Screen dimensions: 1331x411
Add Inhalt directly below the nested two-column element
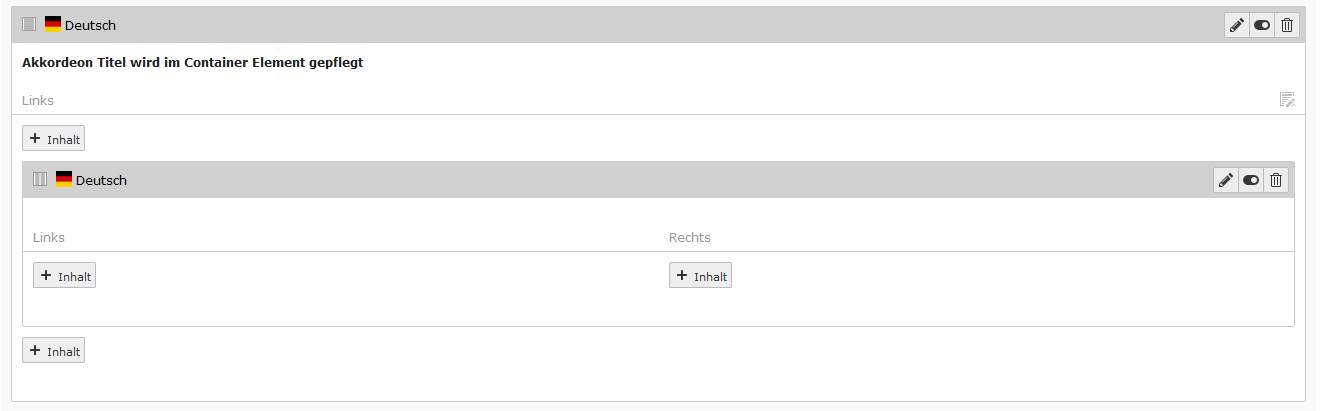(54, 350)
